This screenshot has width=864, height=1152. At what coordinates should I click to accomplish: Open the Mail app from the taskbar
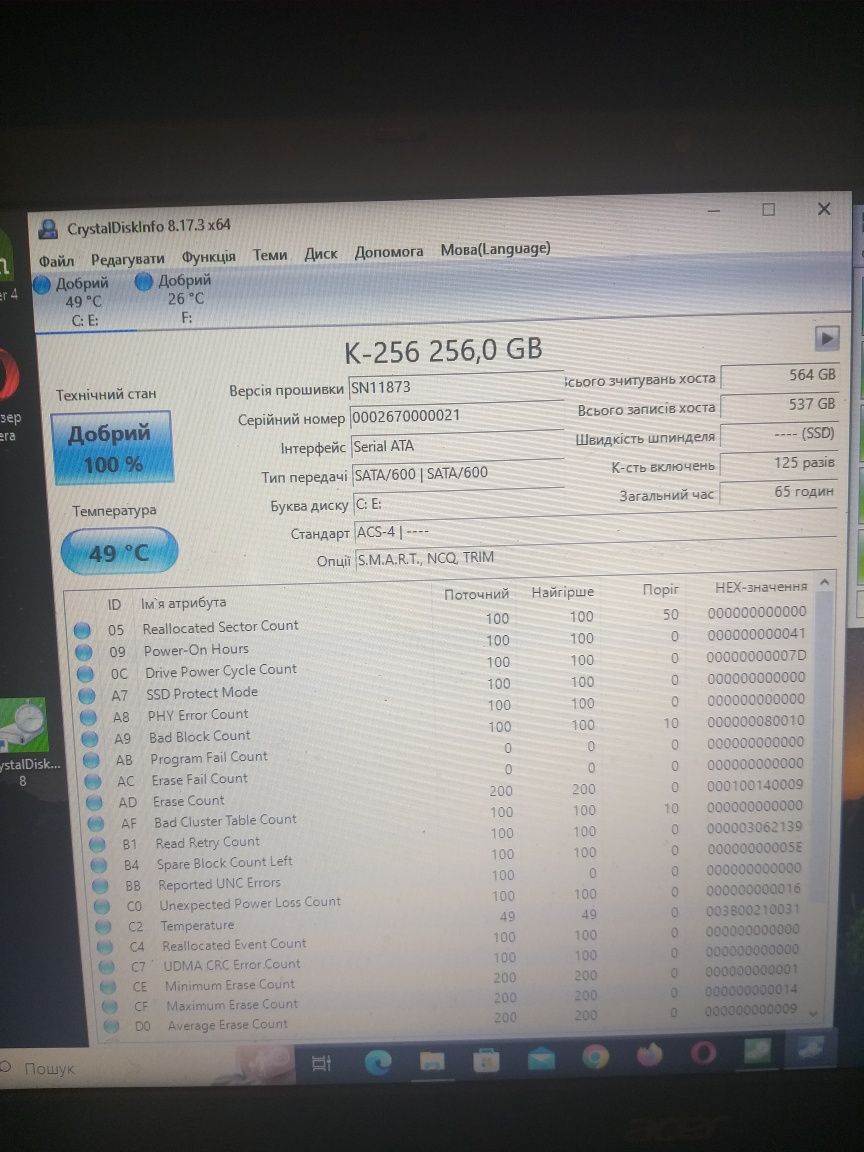point(541,1059)
